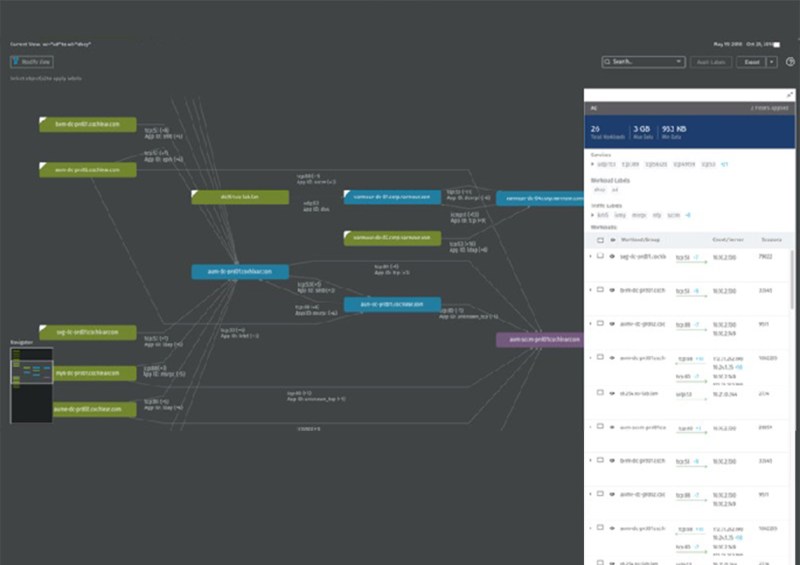Click the Sessions column header

click(772, 240)
